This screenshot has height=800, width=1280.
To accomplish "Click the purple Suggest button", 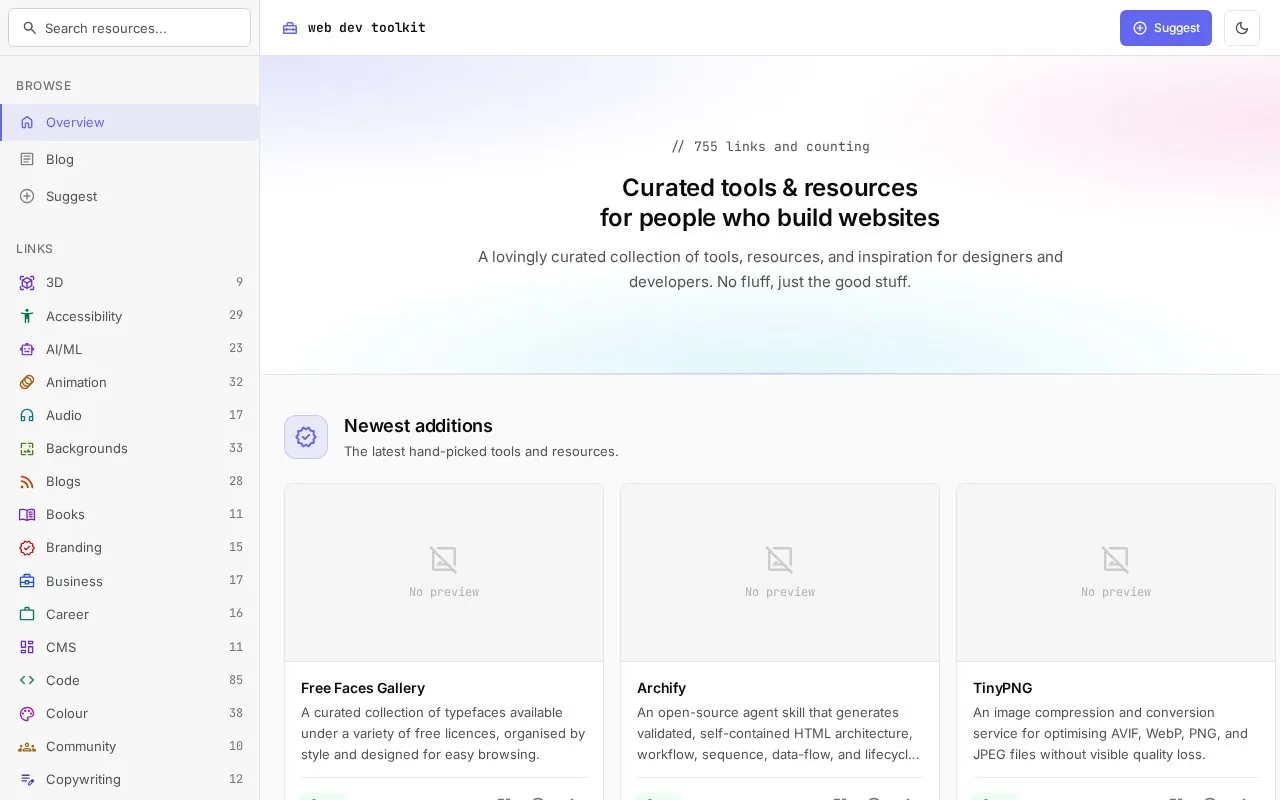I will [x=1166, y=28].
